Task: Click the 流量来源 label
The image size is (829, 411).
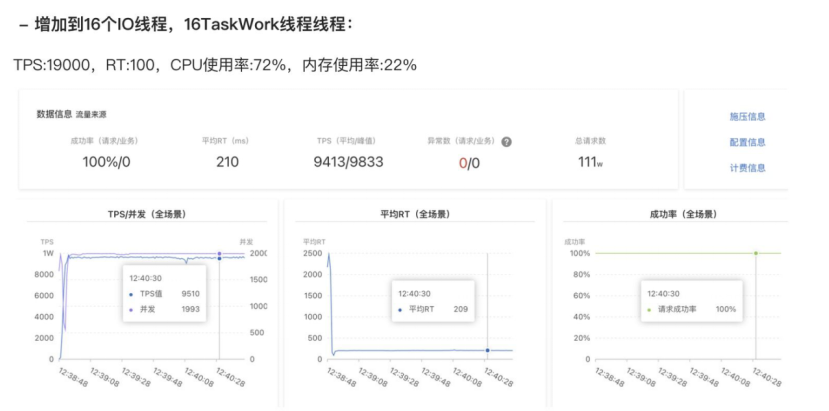Action: [x=91, y=114]
